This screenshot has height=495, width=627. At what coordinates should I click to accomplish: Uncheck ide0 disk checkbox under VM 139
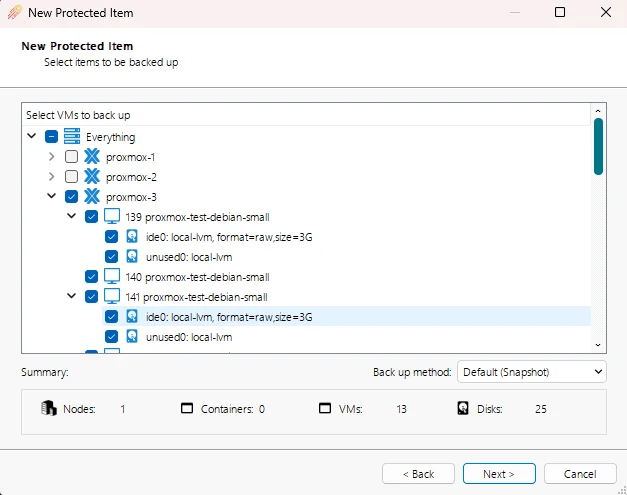tap(111, 237)
